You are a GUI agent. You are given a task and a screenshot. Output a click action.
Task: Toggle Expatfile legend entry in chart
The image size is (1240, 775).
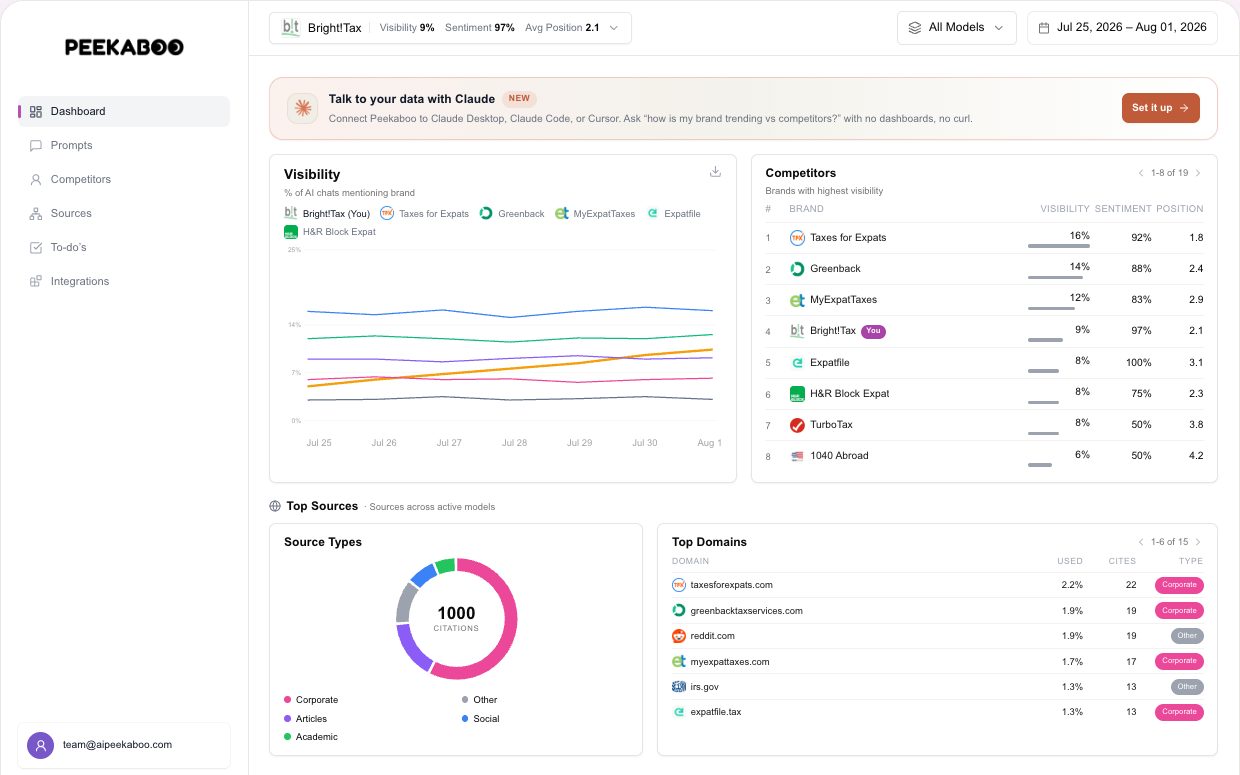click(673, 213)
